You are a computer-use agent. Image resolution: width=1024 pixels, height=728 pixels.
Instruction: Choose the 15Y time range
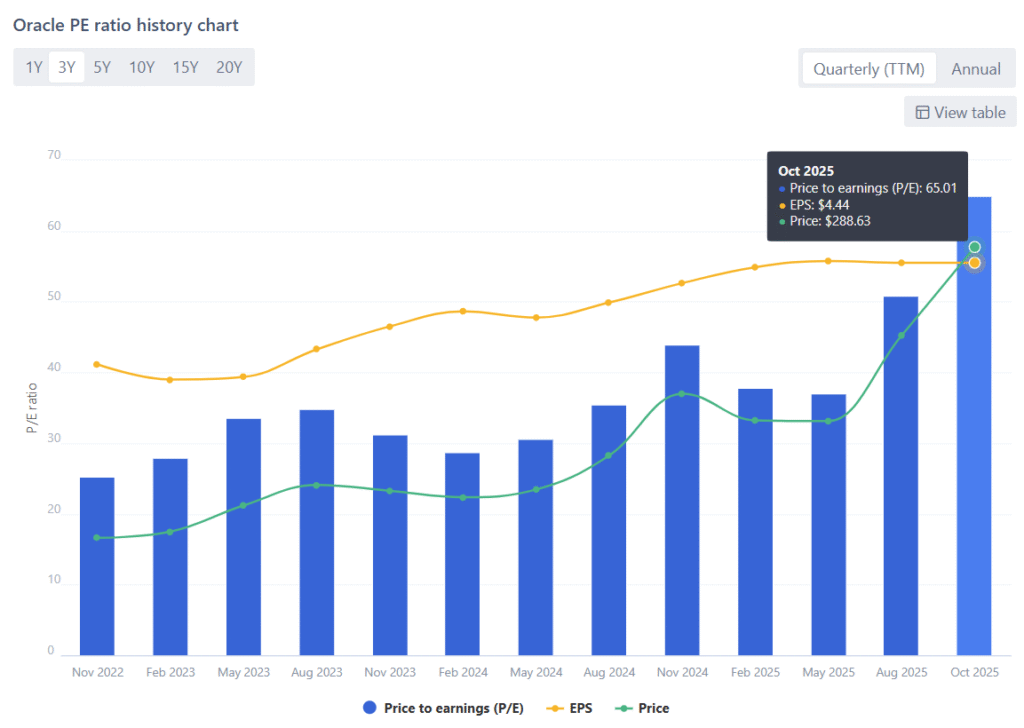pyautogui.click(x=185, y=68)
